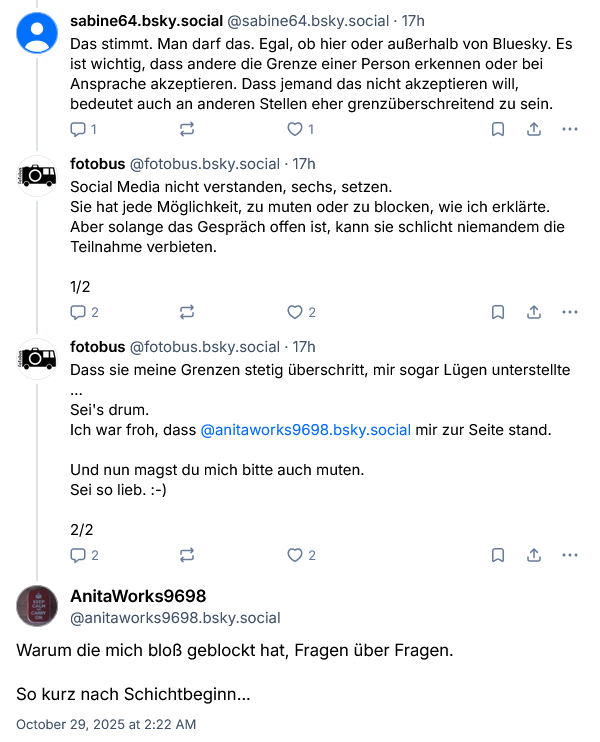The height and width of the screenshot is (742, 600).
Task: Like sabine64's post about Grenze
Action: pyautogui.click(x=295, y=129)
